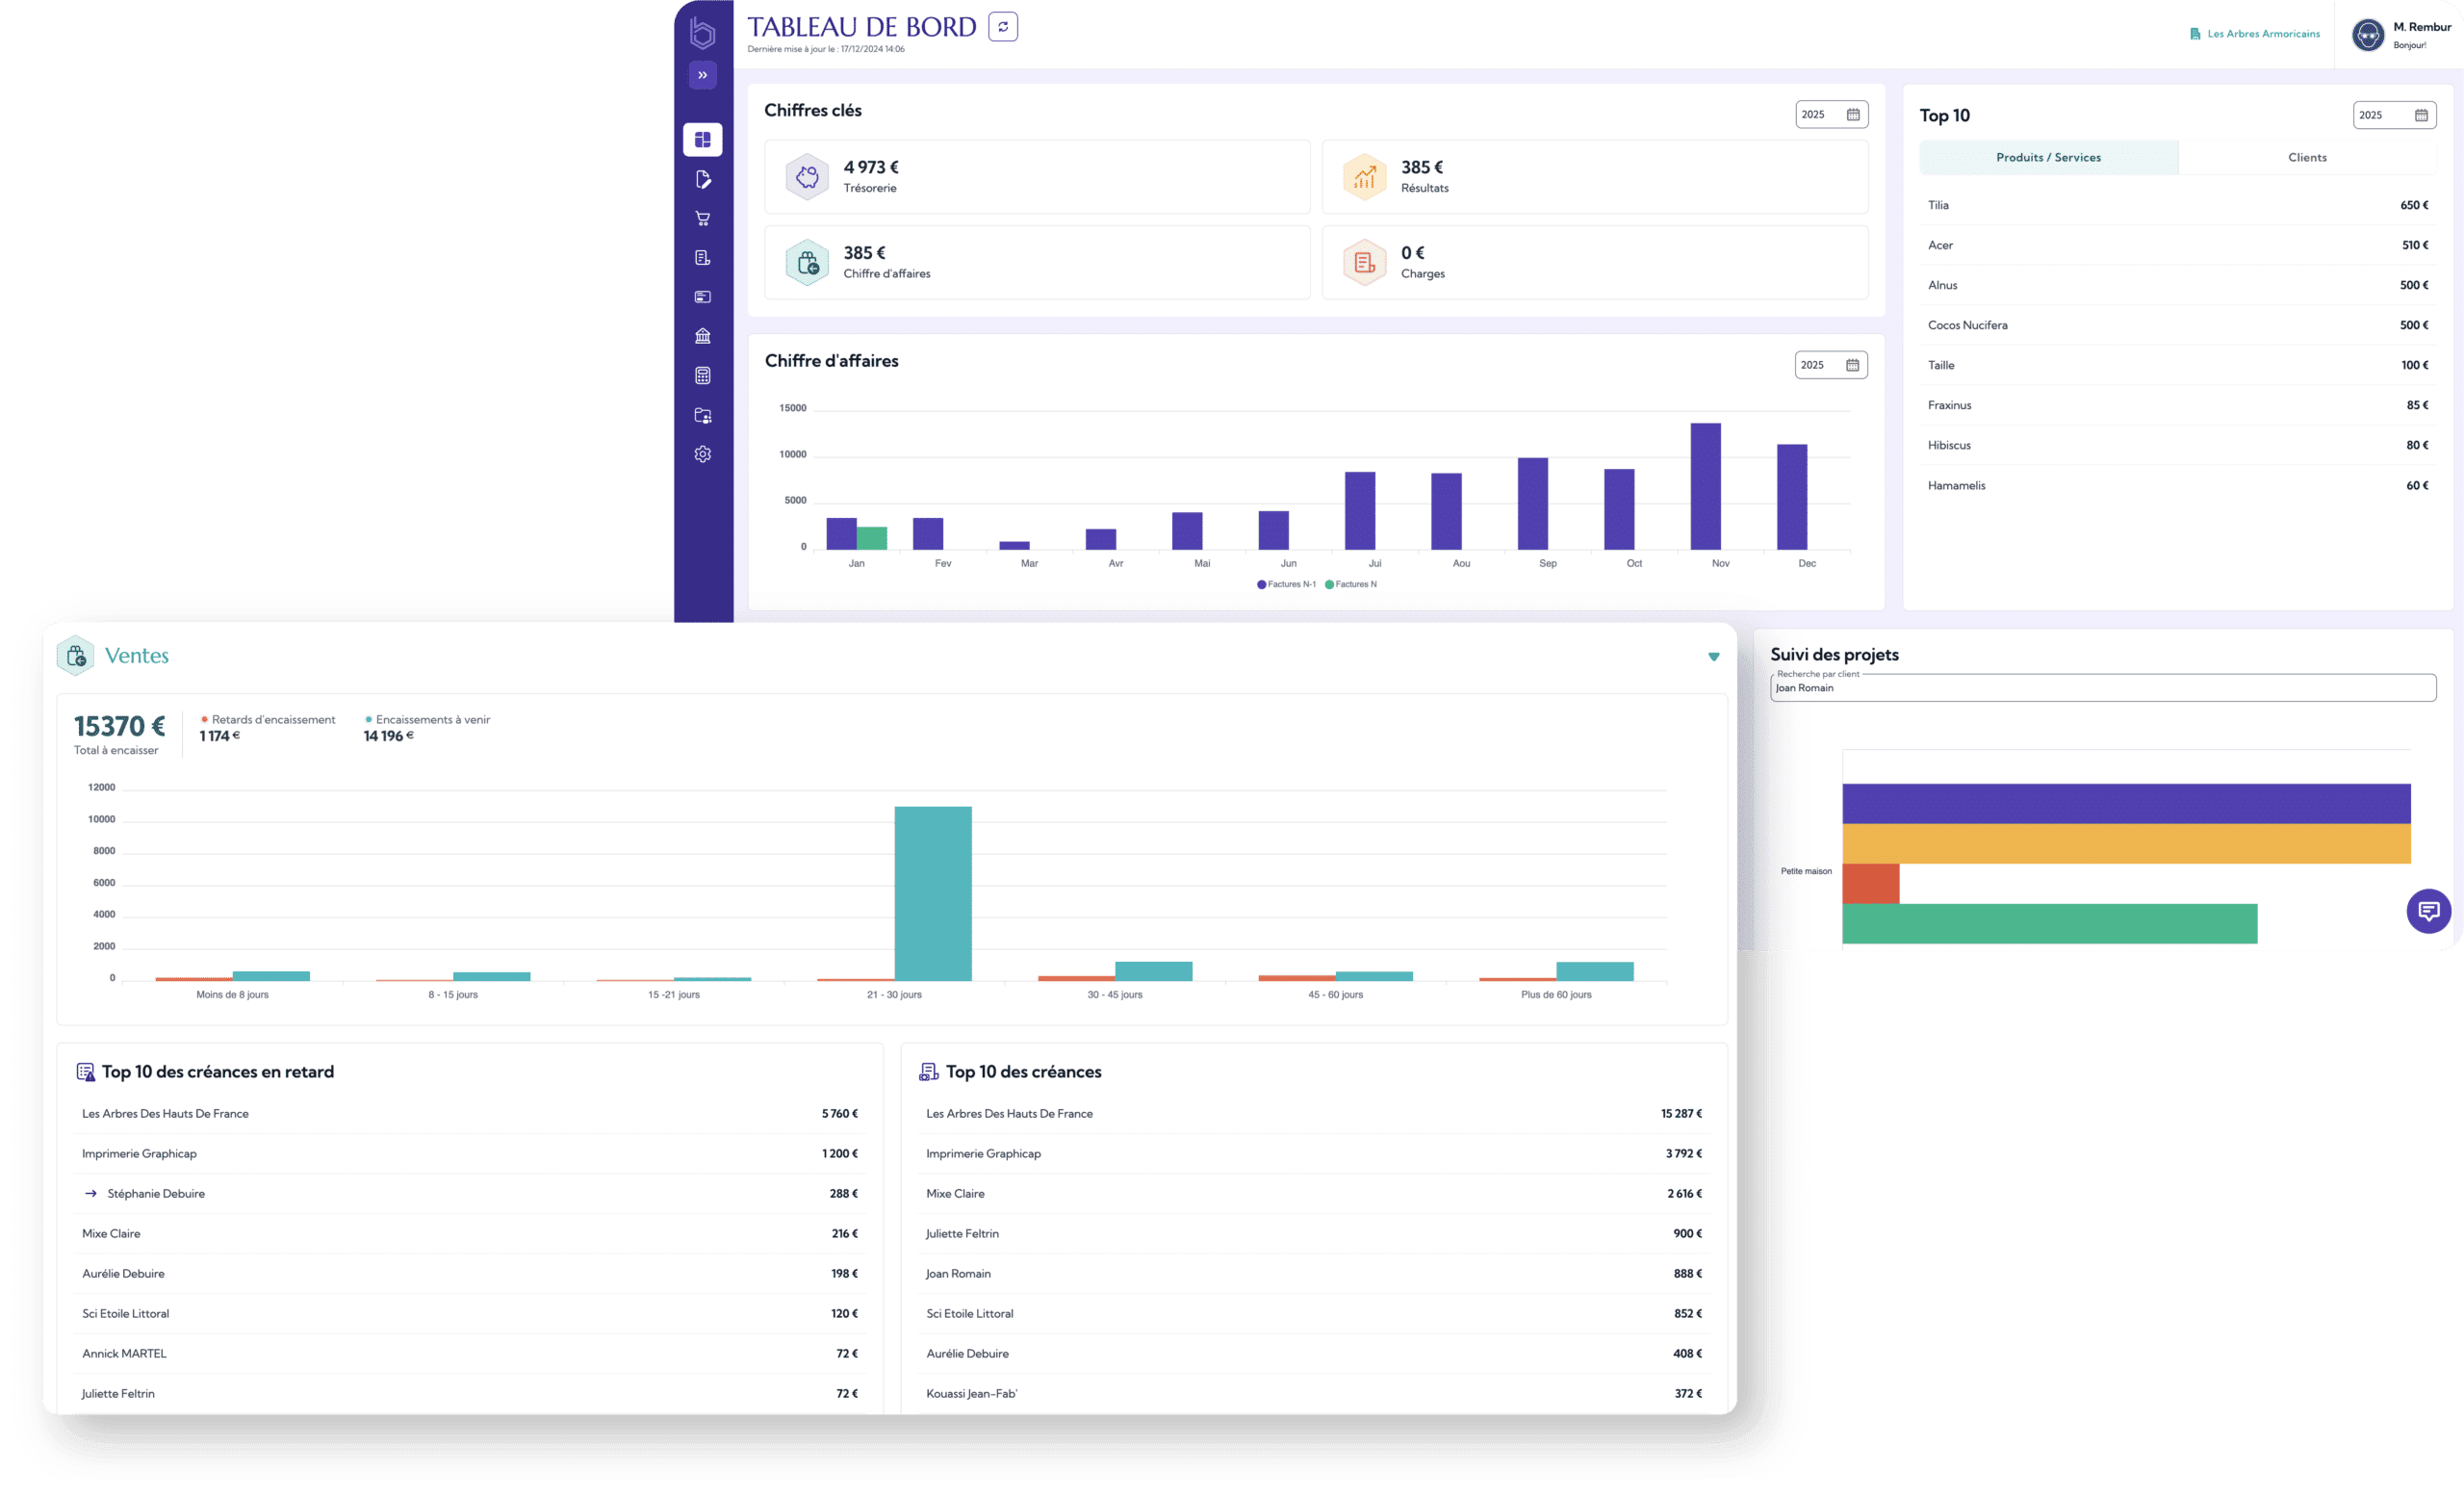Select the Produits / Services tab
The width and height of the screenshot is (2464, 1499).
pyautogui.click(x=2048, y=157)
